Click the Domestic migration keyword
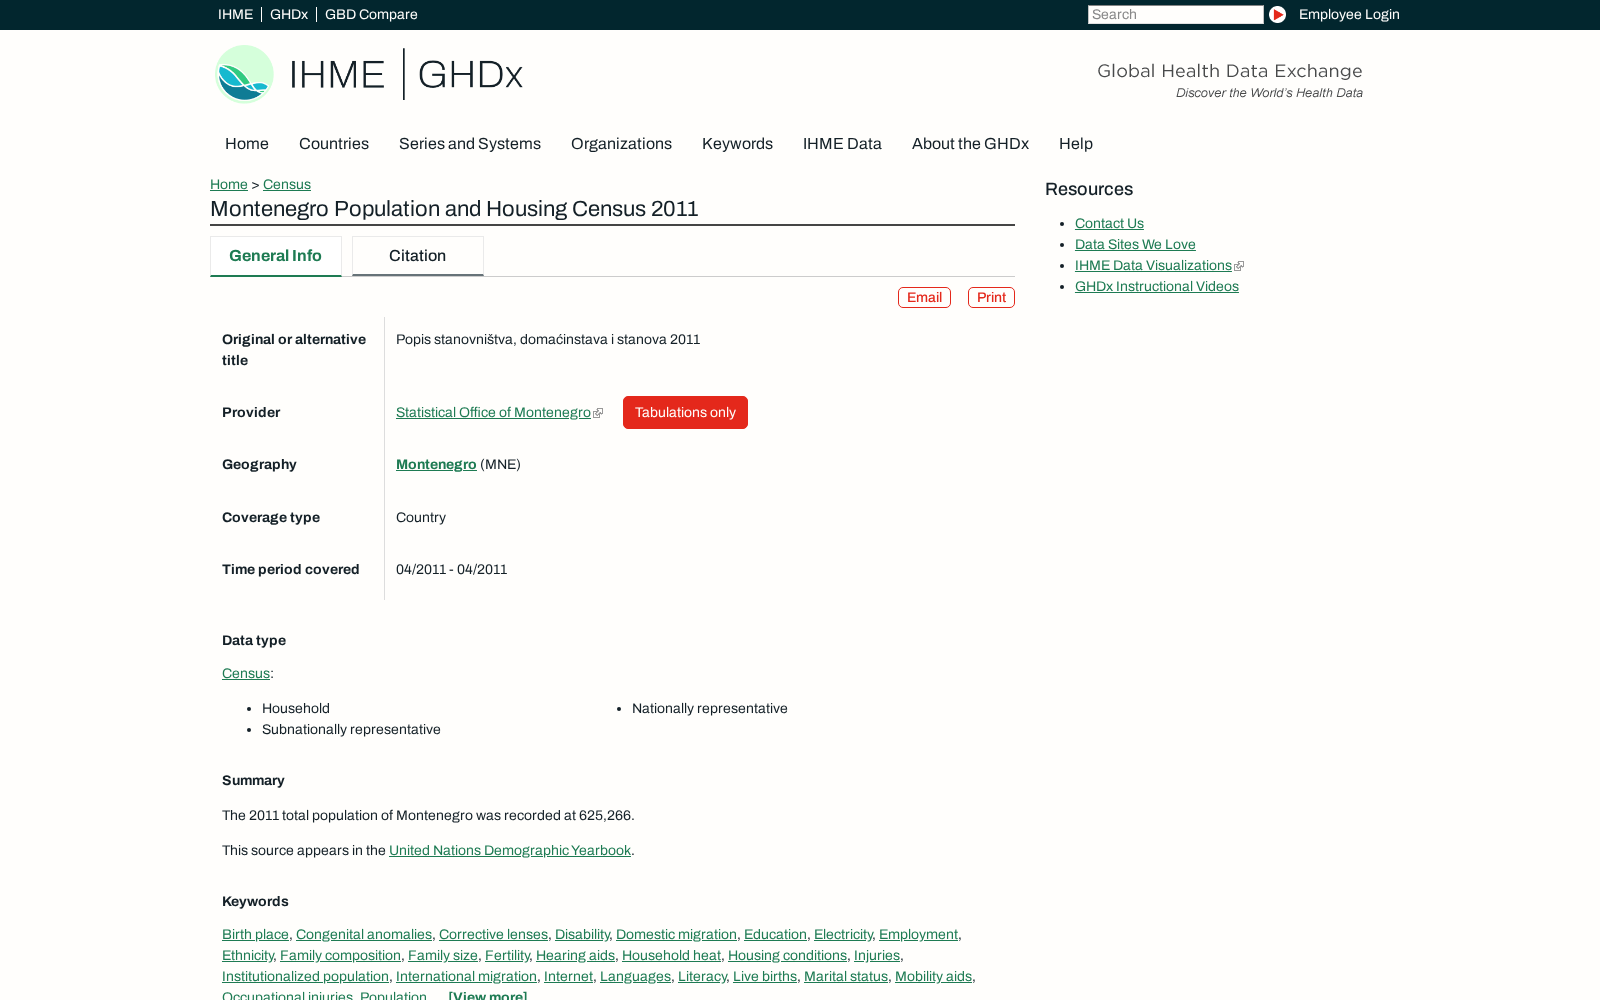This screenshot has height=1000, width=1600. point(676,934)
